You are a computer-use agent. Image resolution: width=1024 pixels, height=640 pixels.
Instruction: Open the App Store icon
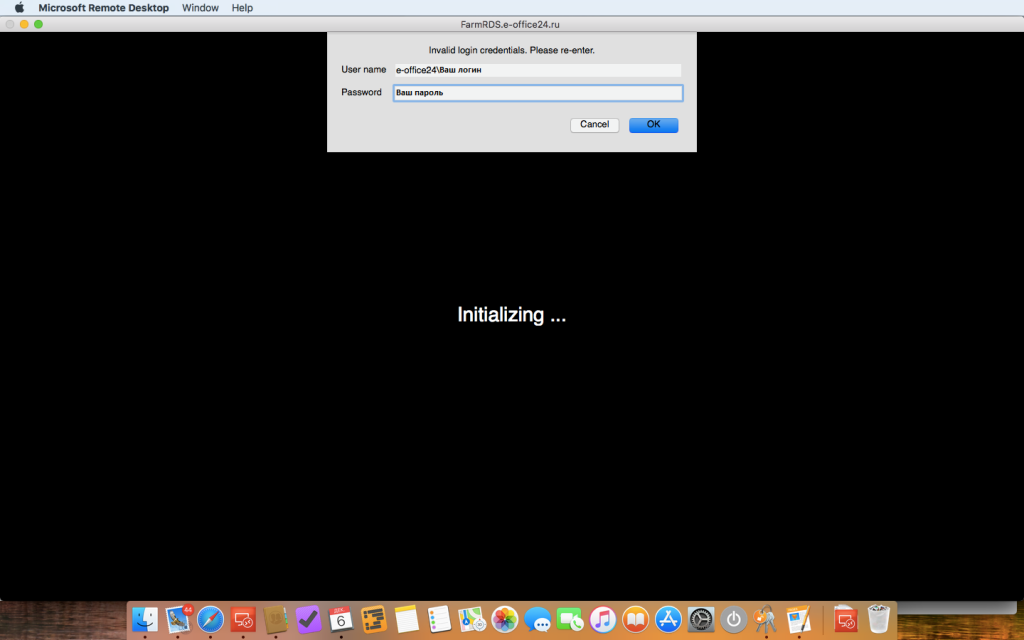tap(668, 619)
